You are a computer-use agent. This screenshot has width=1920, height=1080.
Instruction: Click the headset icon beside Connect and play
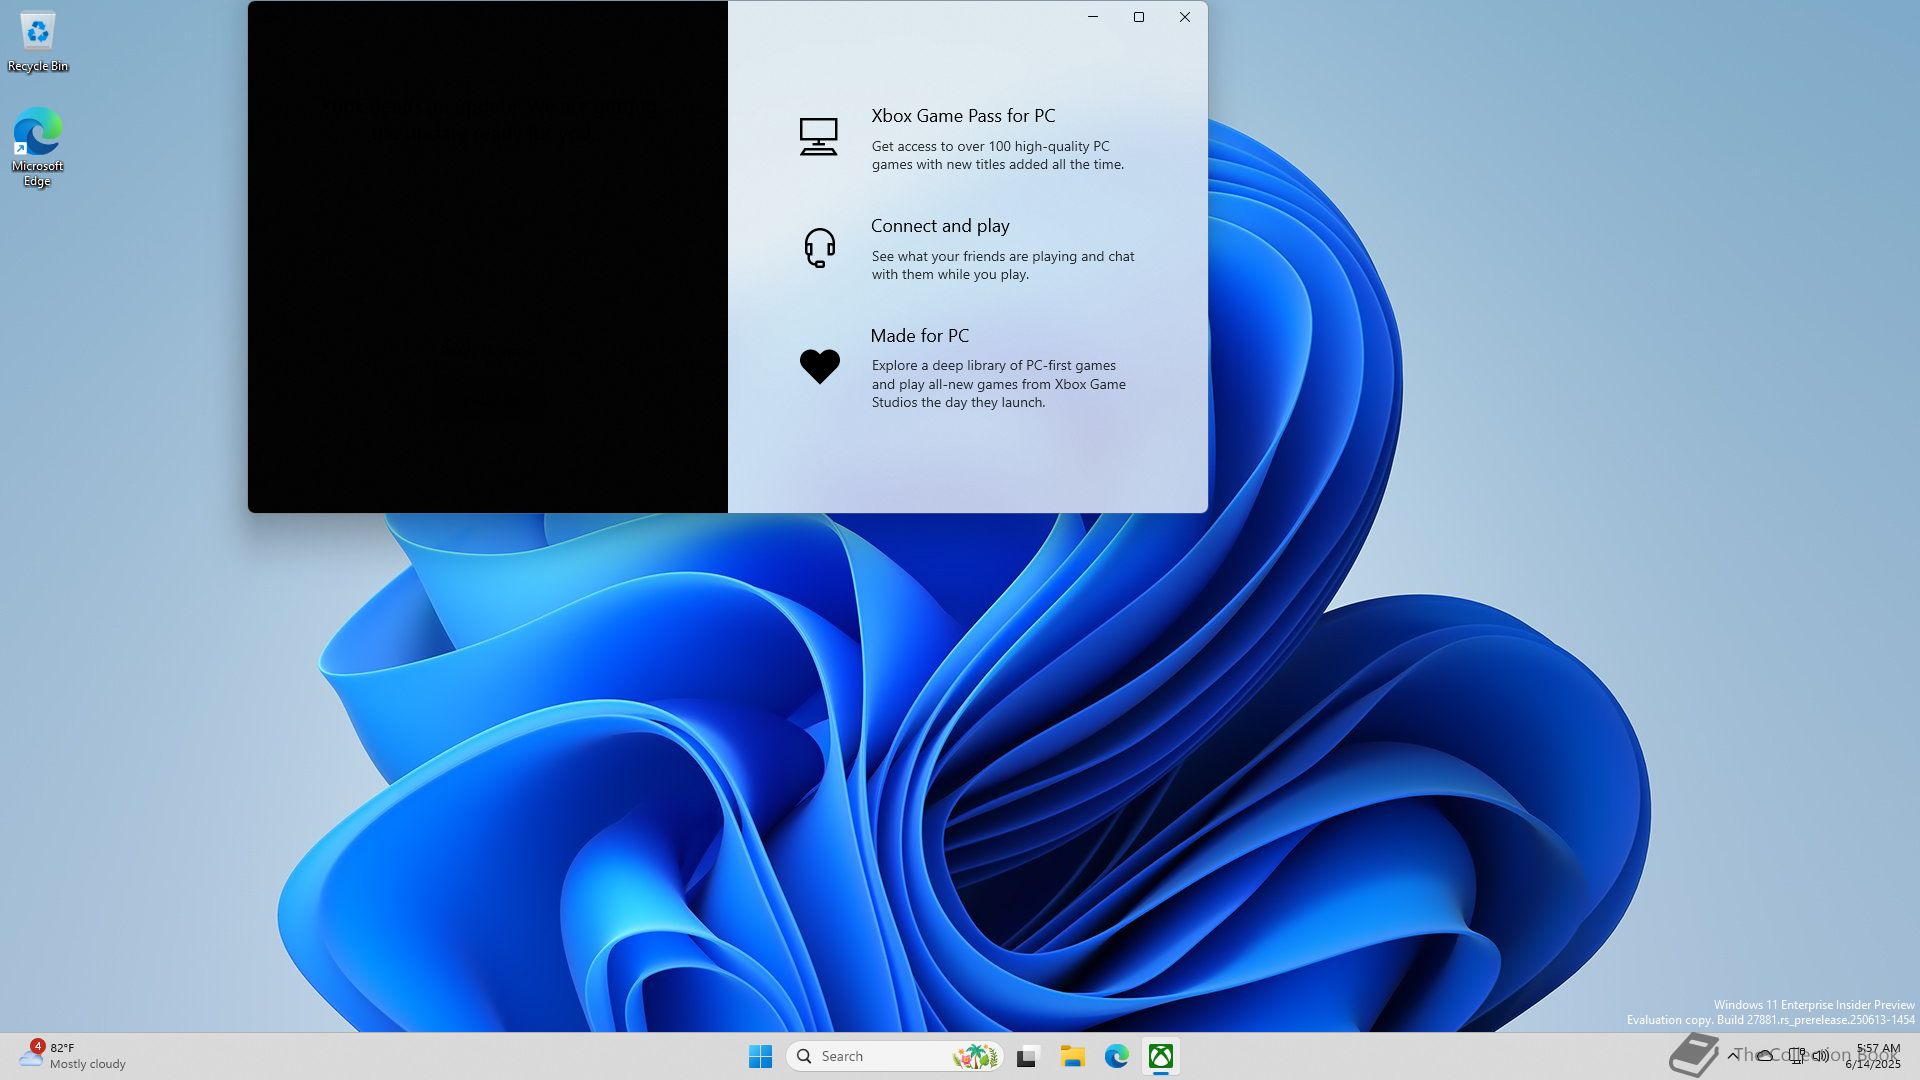pos(819,247)
